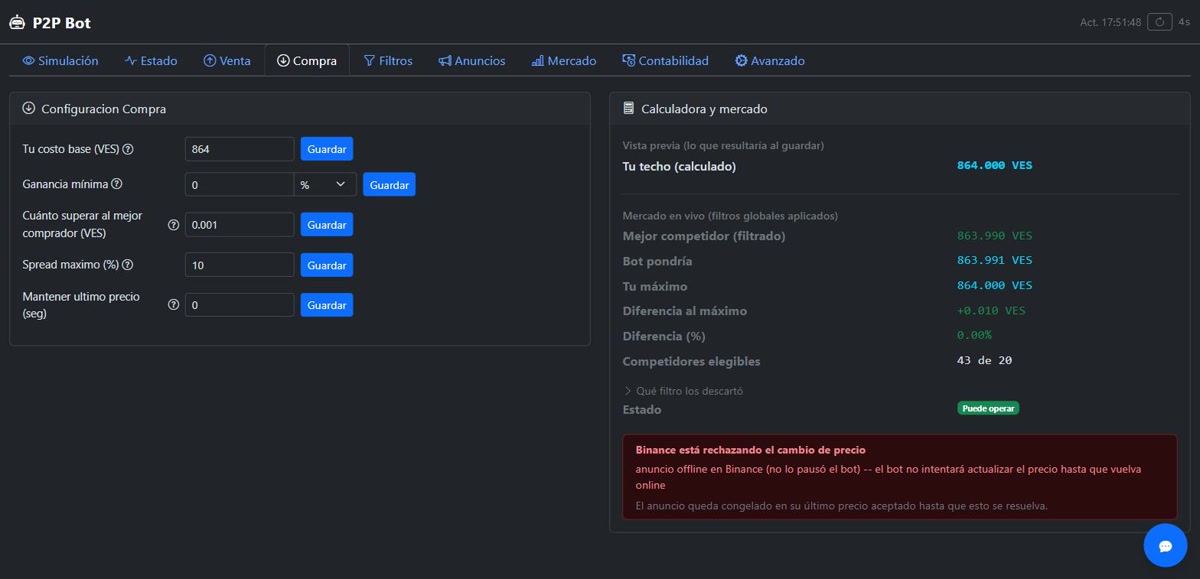1200x579 pixels.
Task: Click the help icon next to Ganancia mínima
Action: click(117, 184)
